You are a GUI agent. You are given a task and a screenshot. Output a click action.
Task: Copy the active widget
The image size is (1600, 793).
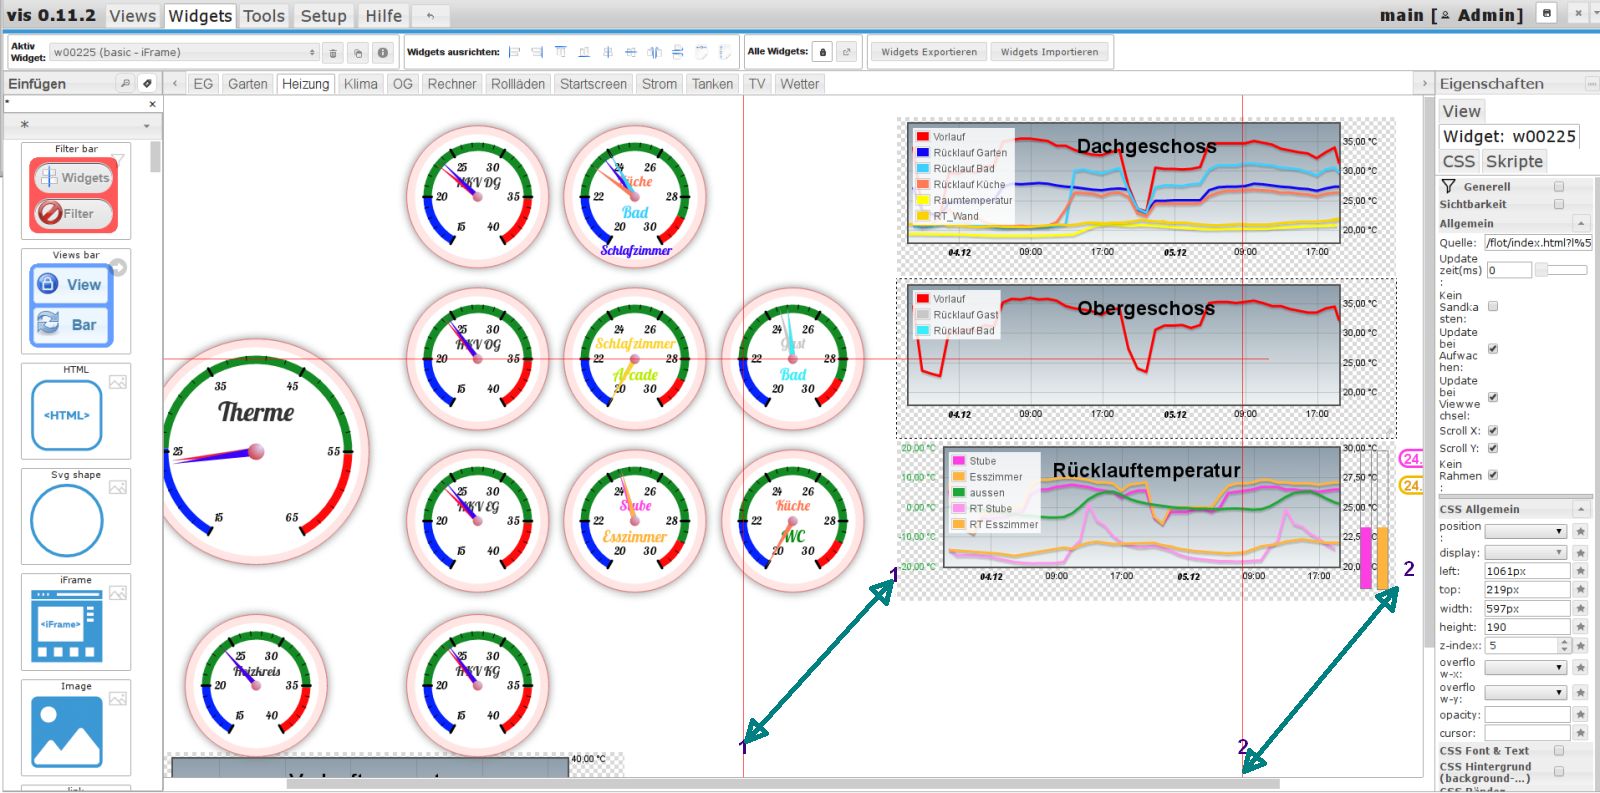tap(358, 52)
